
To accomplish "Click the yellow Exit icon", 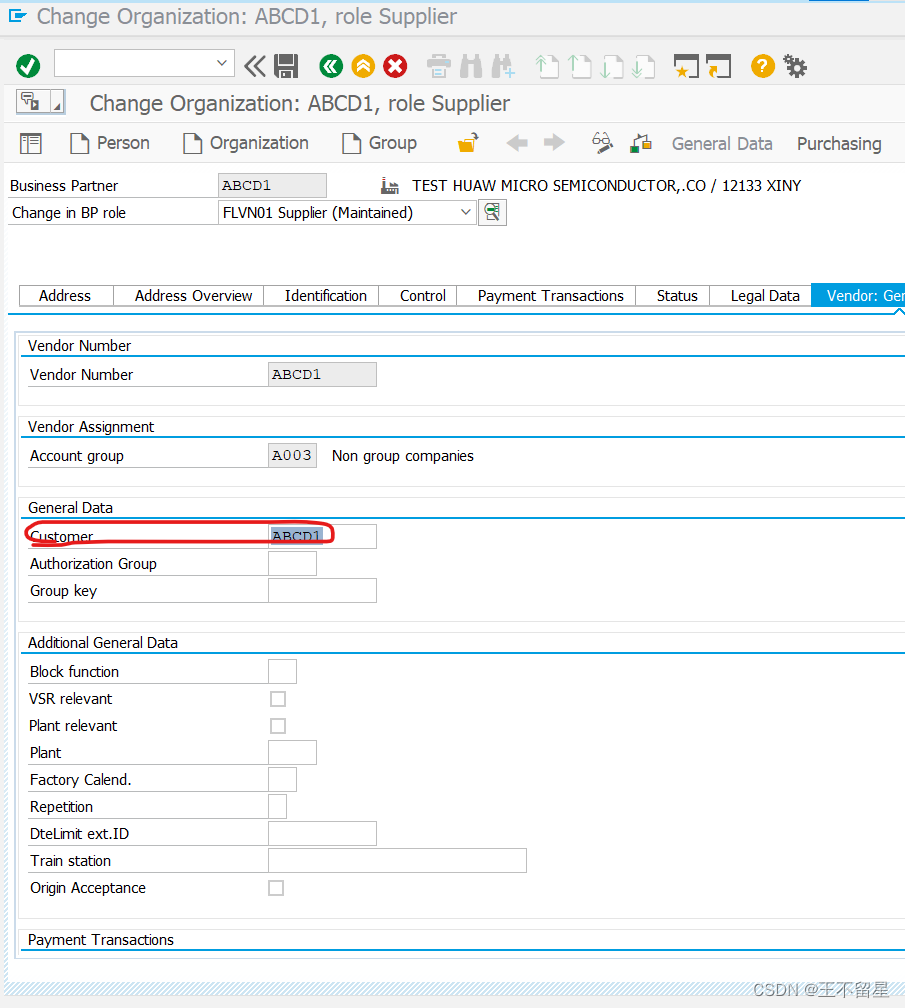I will pyautogui.click(x=363, y=66).
